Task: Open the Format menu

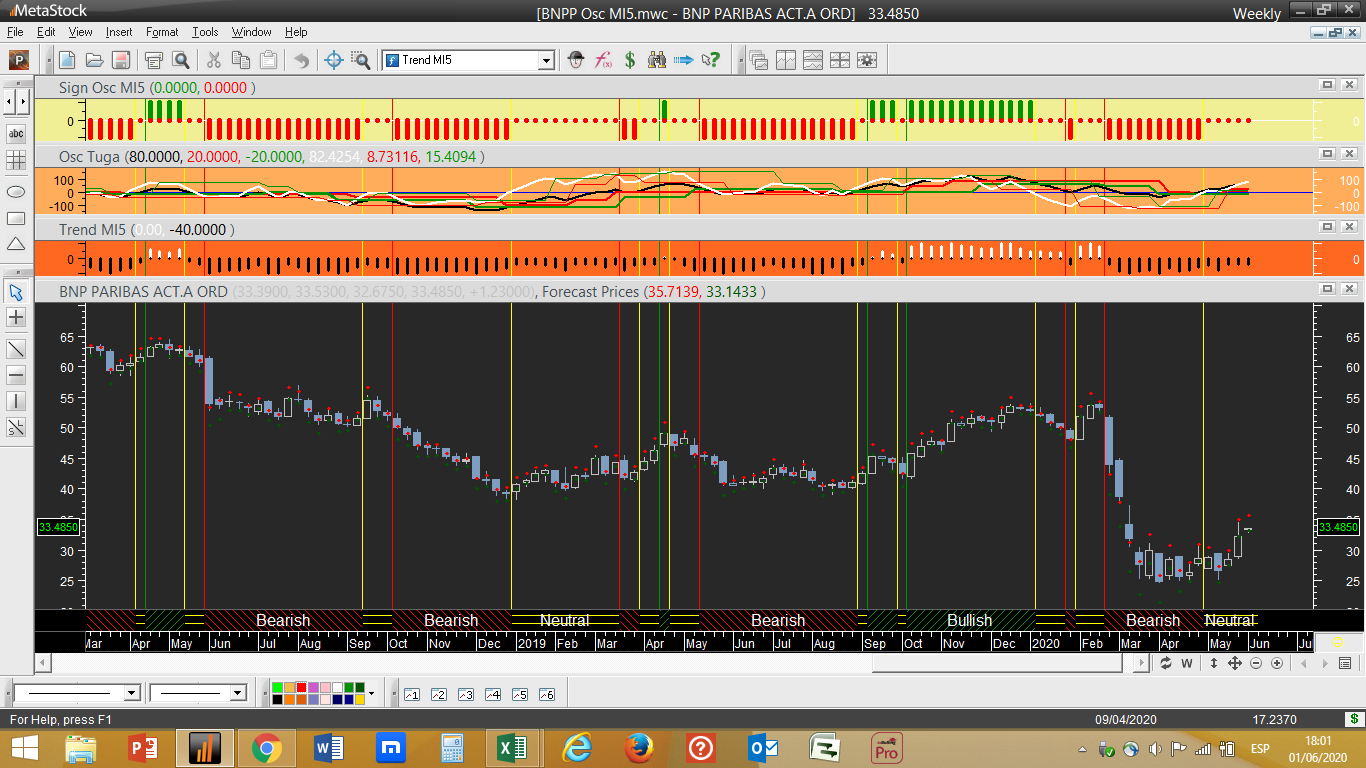Action: (162, 32)
